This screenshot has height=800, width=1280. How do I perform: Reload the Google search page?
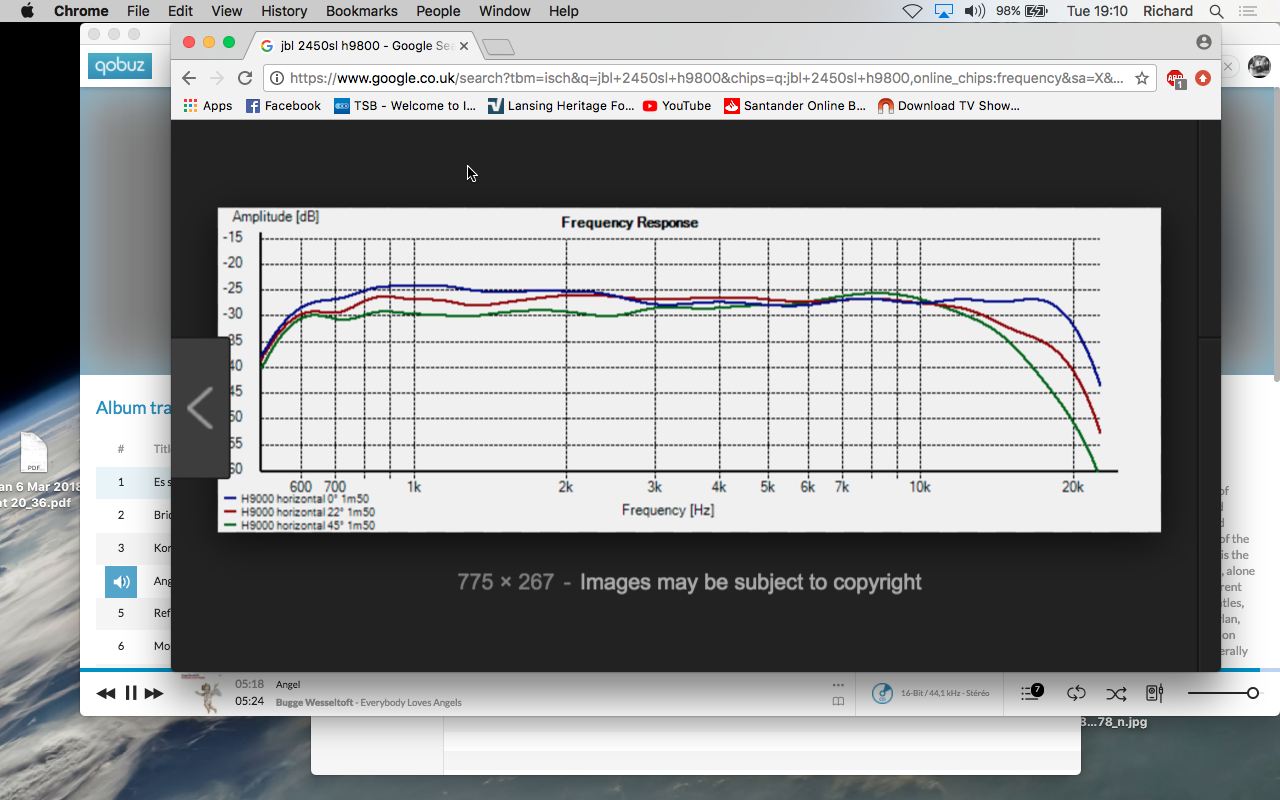click(x=245, y=78)
